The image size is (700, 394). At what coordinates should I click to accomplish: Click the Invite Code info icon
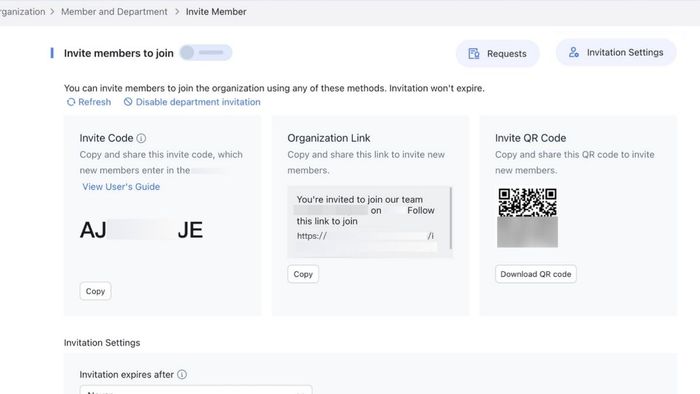[141, 138]
